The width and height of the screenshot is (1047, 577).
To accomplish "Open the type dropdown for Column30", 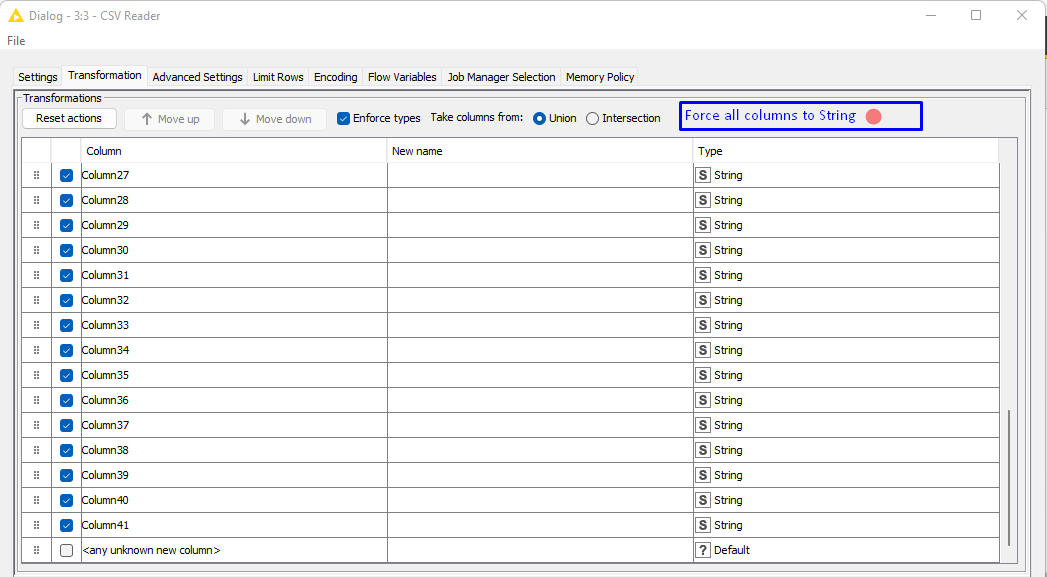I will (846, 250).
